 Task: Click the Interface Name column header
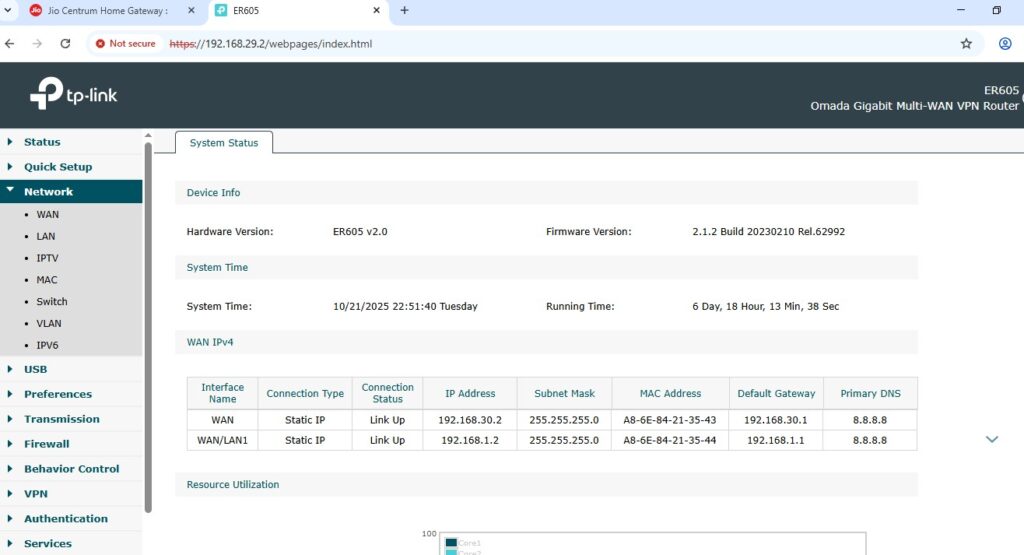click(222, 393)
